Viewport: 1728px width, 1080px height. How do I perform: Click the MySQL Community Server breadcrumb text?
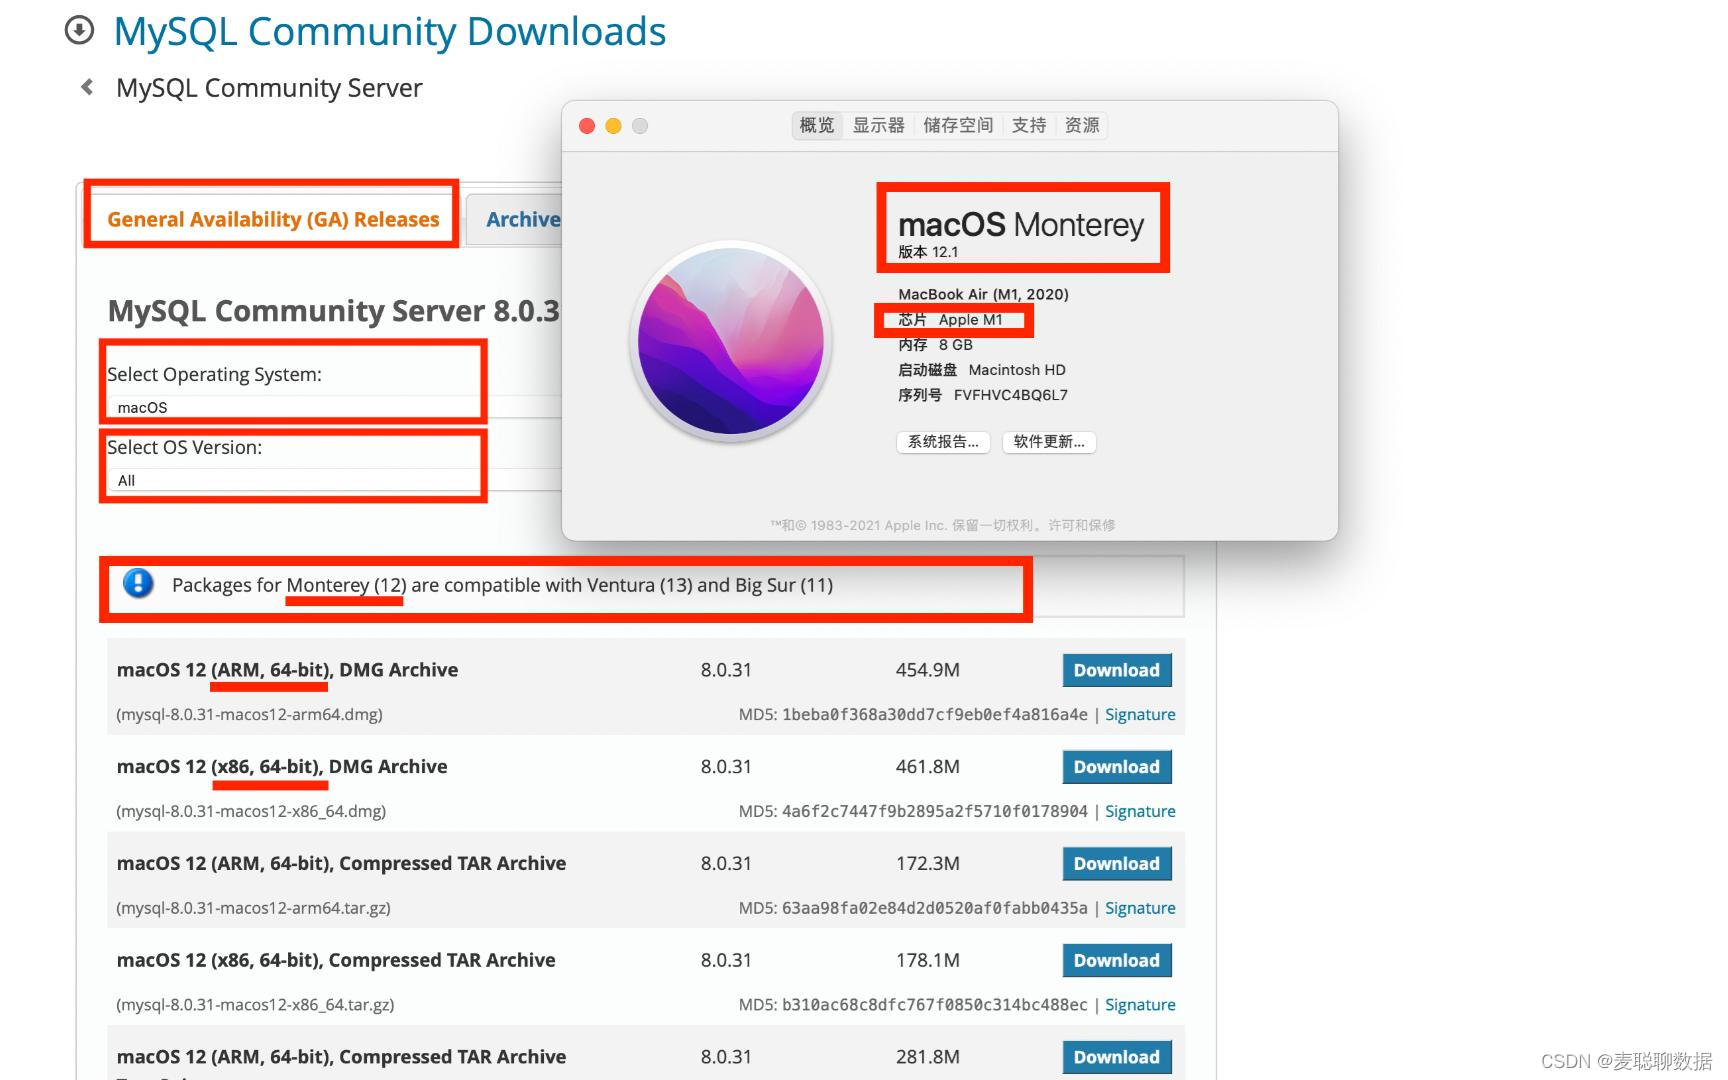click(269, 88)
